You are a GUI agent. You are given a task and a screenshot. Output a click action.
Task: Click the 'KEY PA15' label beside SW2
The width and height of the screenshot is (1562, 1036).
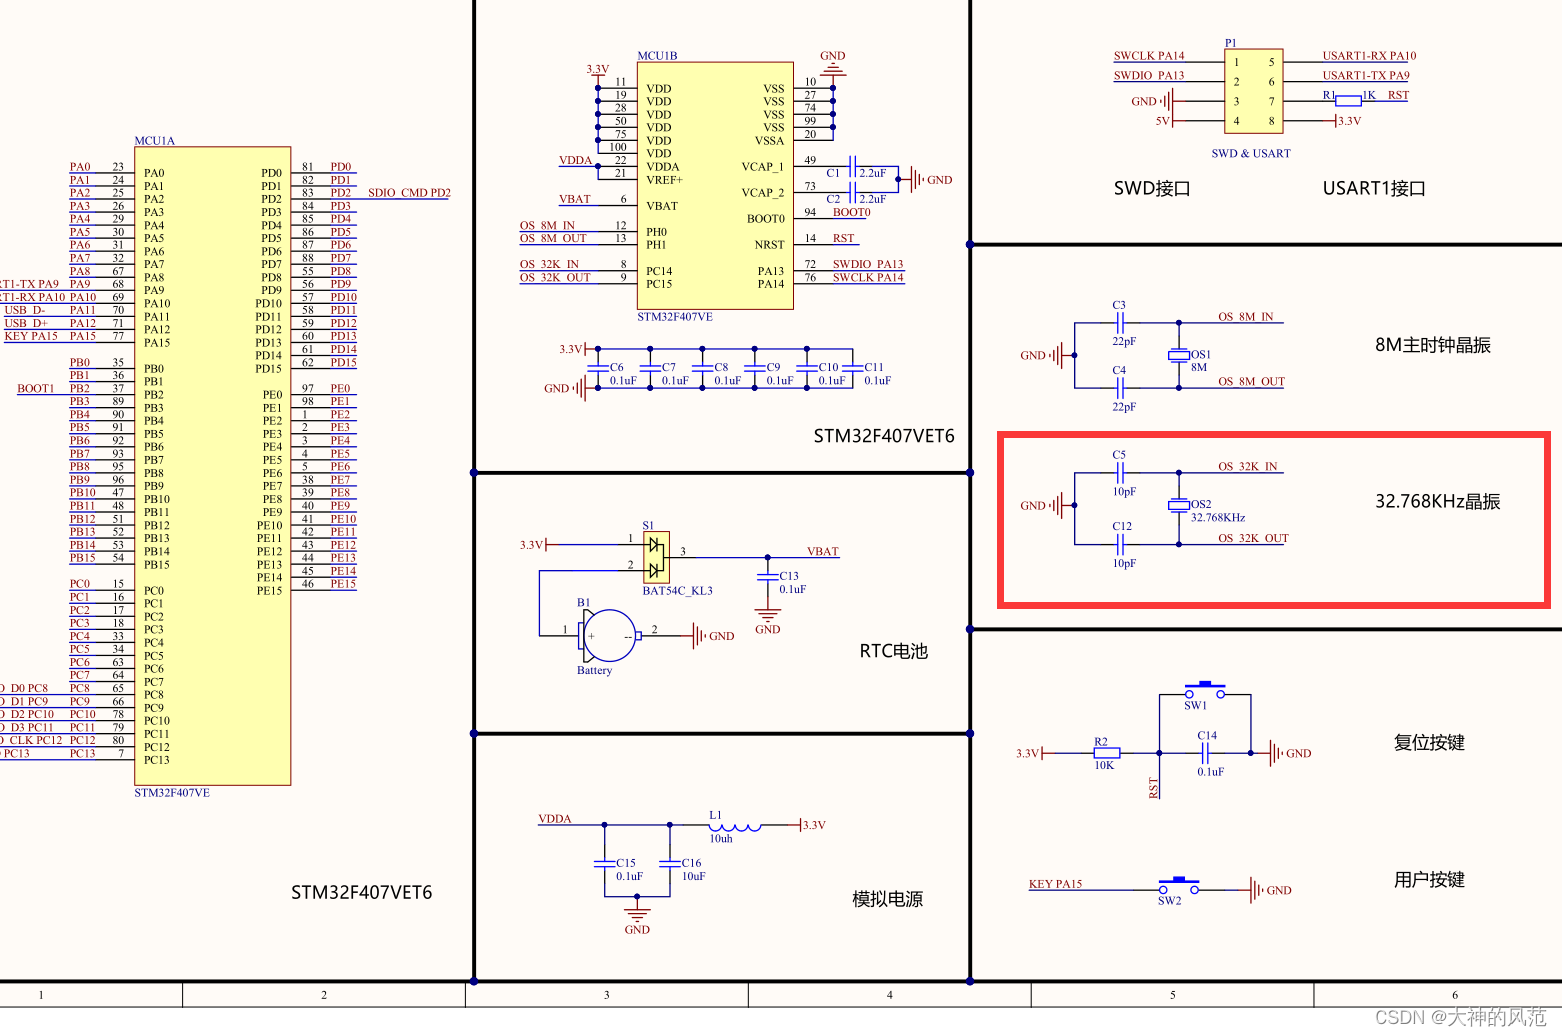coord(1055,884)
